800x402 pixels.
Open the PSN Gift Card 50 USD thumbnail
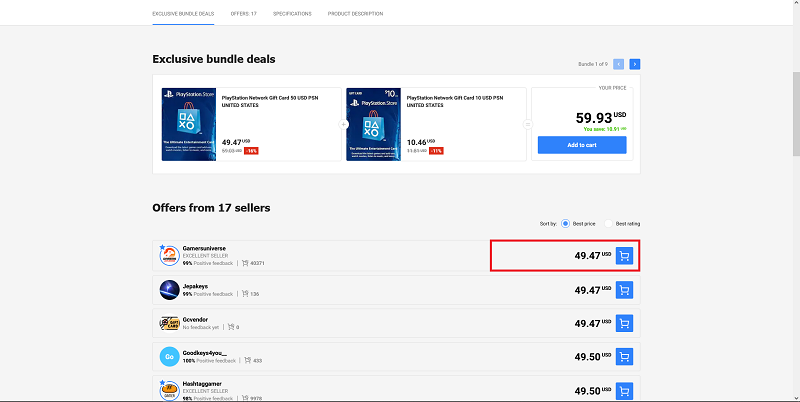(x=188, y=123)
